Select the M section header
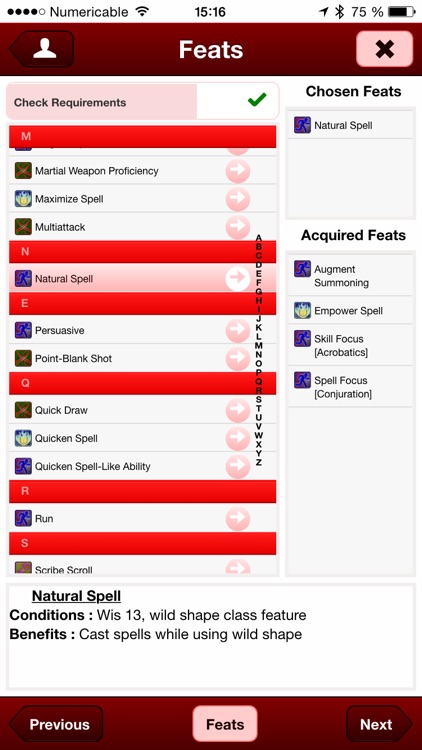422x750 pixels. [x=143, y=136]
